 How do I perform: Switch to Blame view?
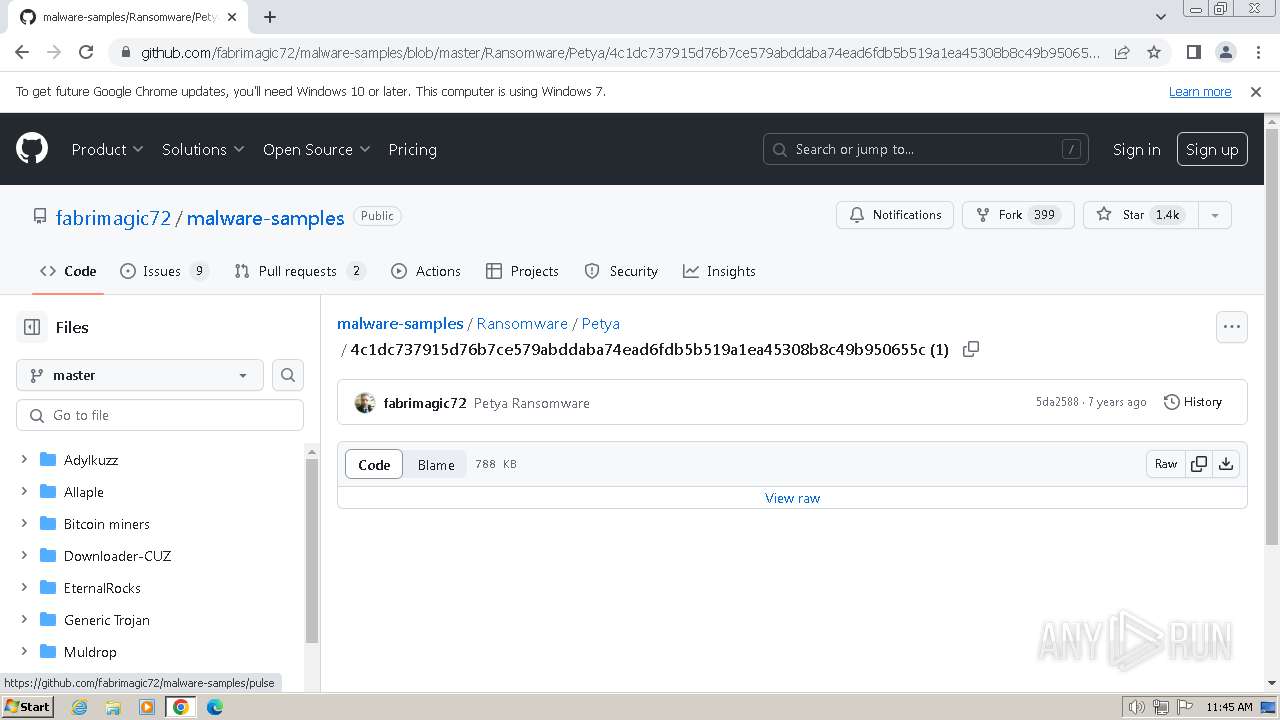click(436, 465)
